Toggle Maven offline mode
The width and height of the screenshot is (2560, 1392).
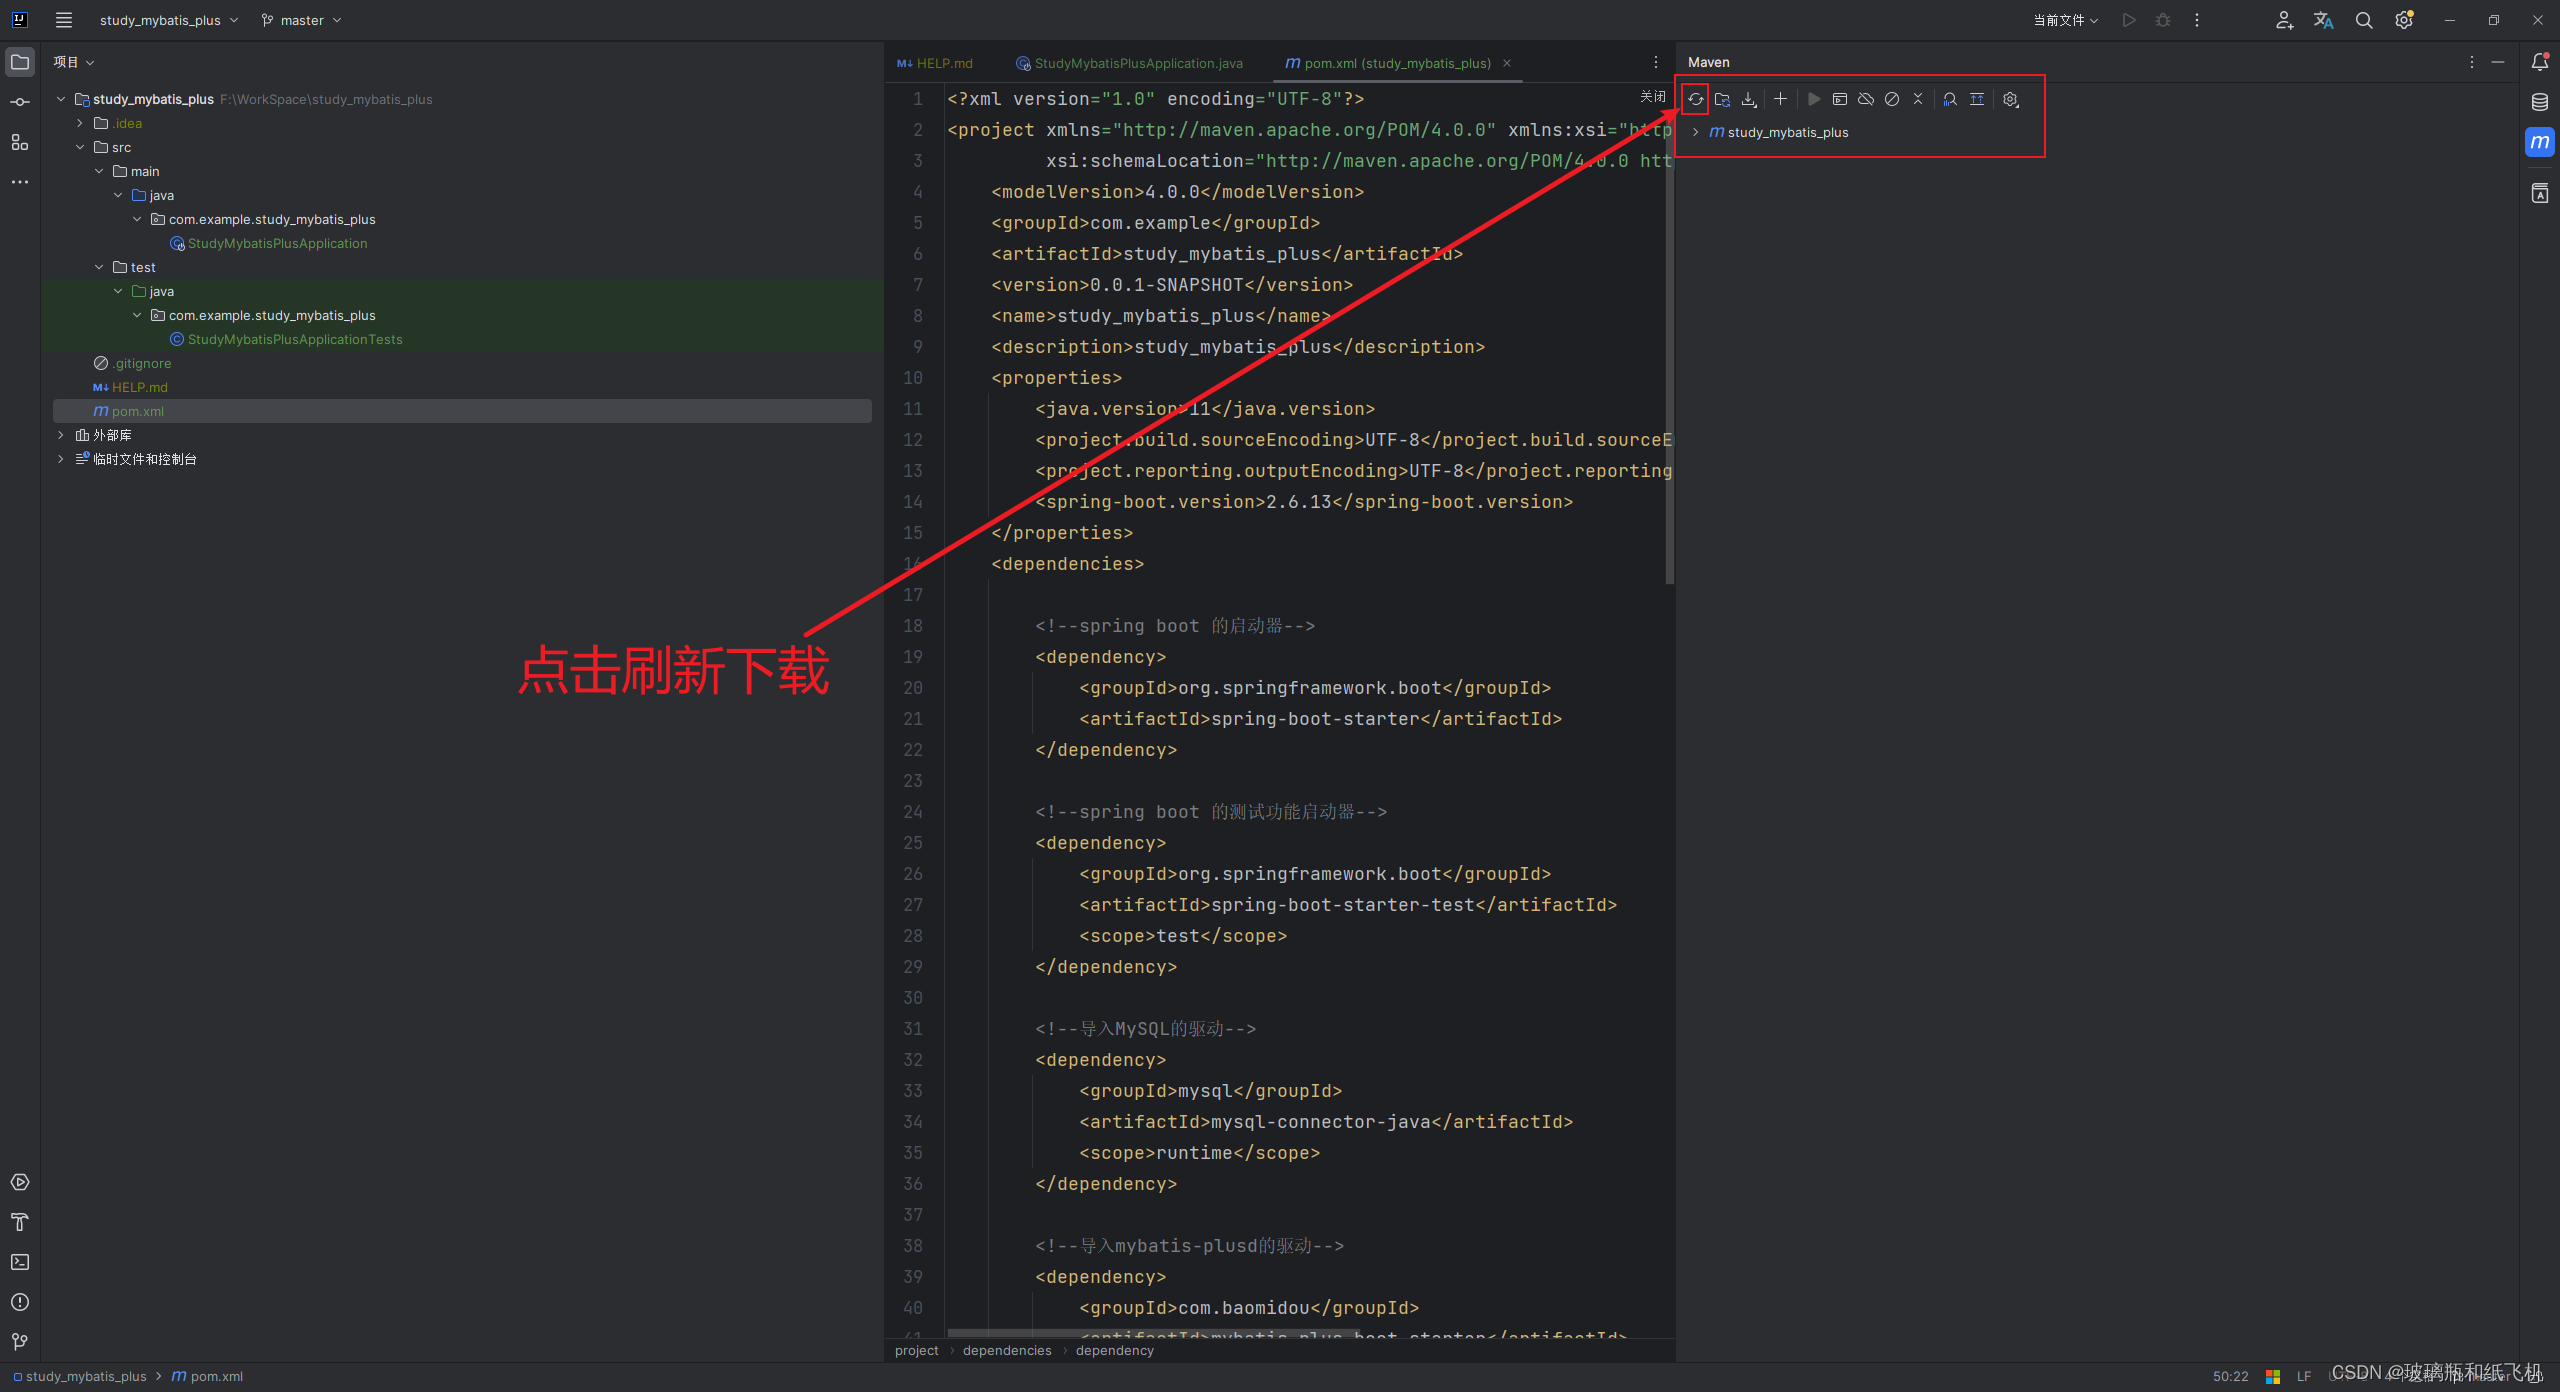[x=1866, y=99]
